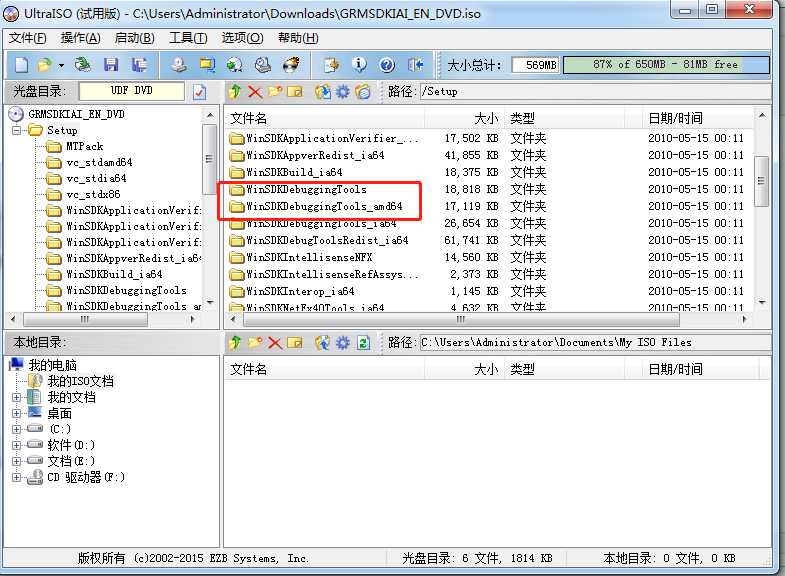Open the 工具(T) menu
The image size is (785, 576).
(188, 38)
